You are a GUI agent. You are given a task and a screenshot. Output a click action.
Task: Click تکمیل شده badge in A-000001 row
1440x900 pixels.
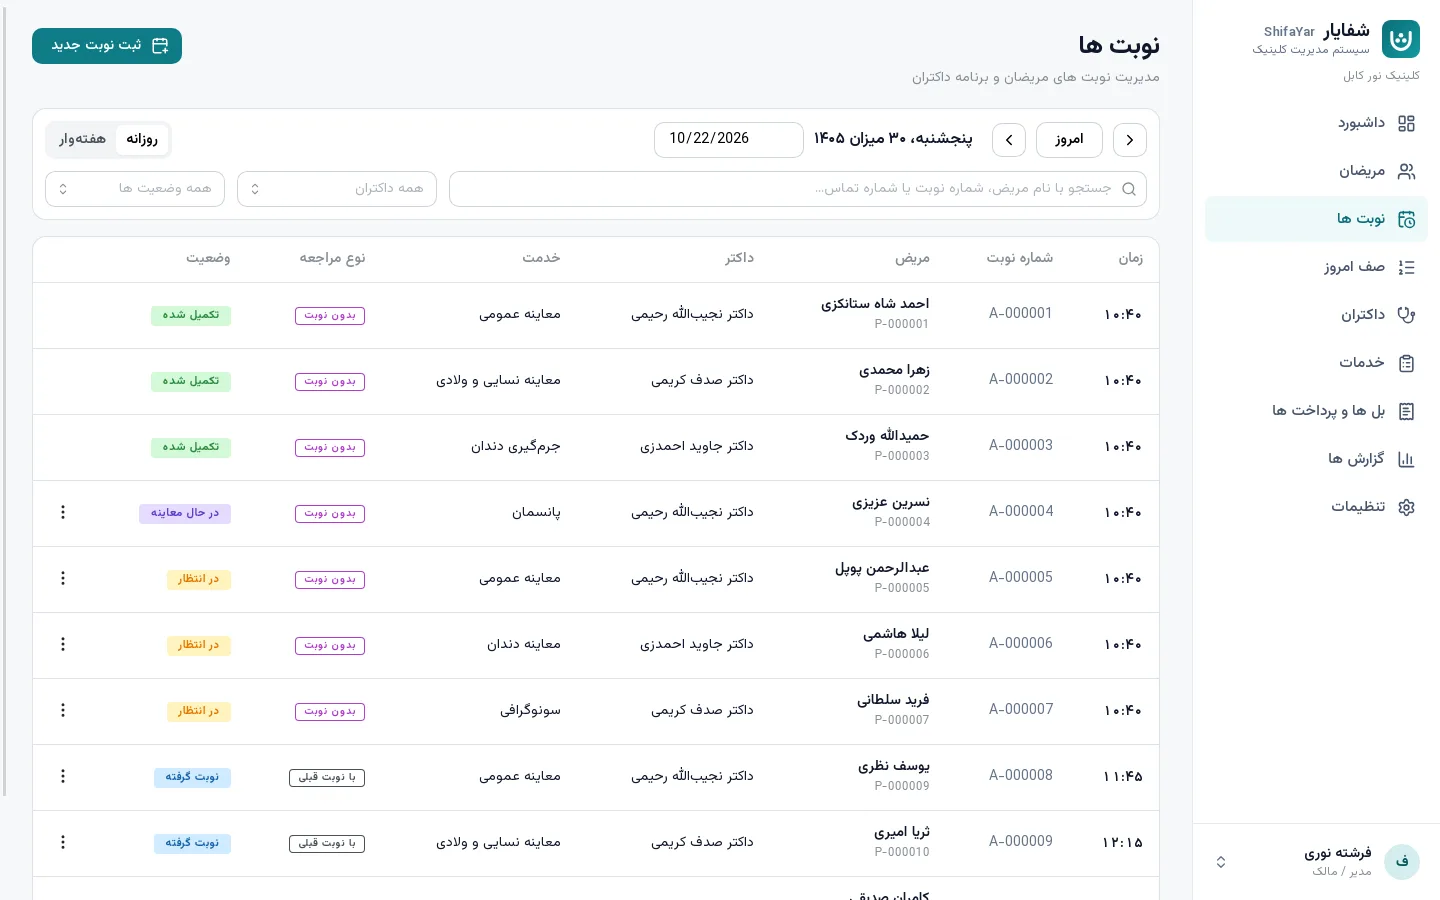[191, 316]
